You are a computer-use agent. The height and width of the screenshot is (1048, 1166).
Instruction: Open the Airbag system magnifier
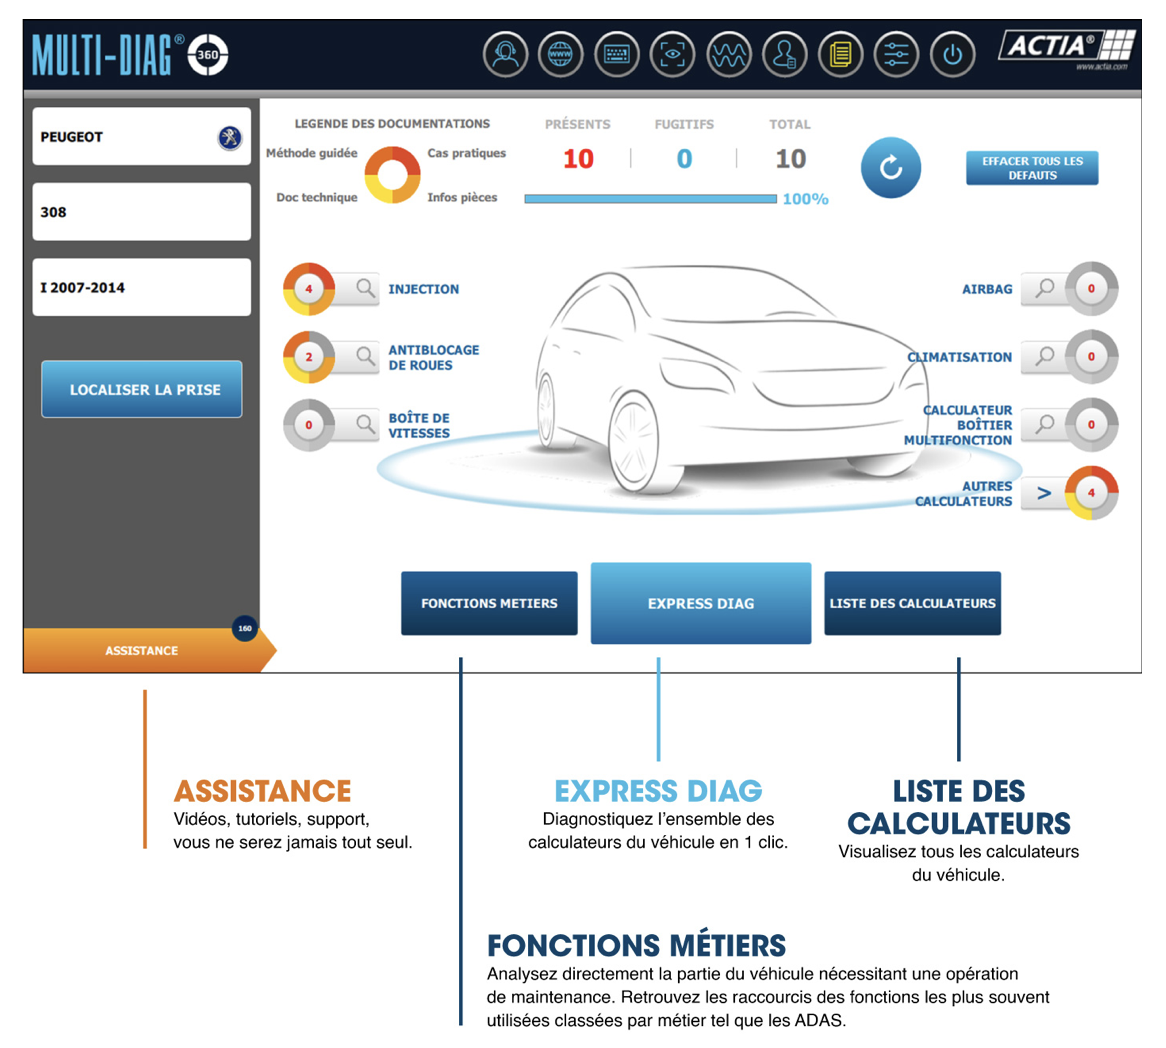click(1047, 288)
